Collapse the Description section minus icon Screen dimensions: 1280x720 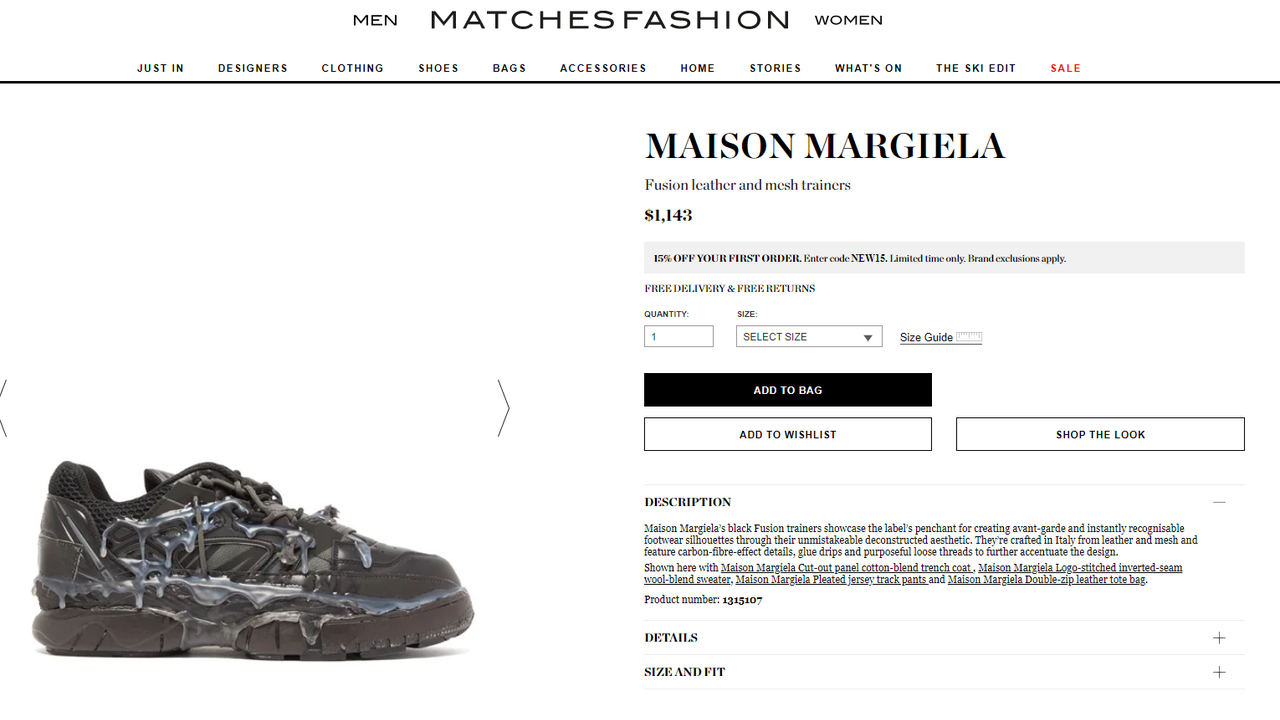(x=1219, y=502)
